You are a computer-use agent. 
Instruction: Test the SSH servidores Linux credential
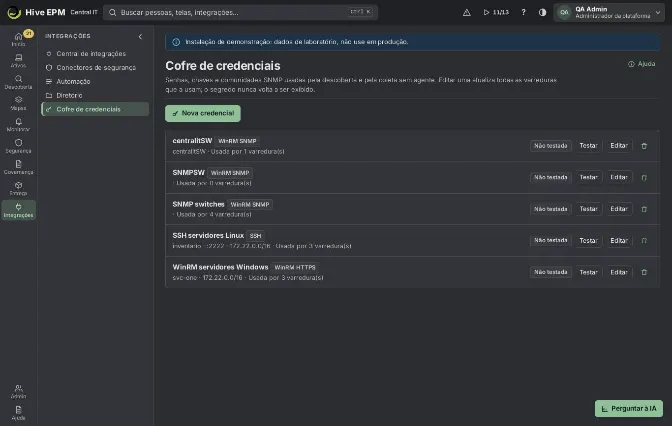(588, 241)
